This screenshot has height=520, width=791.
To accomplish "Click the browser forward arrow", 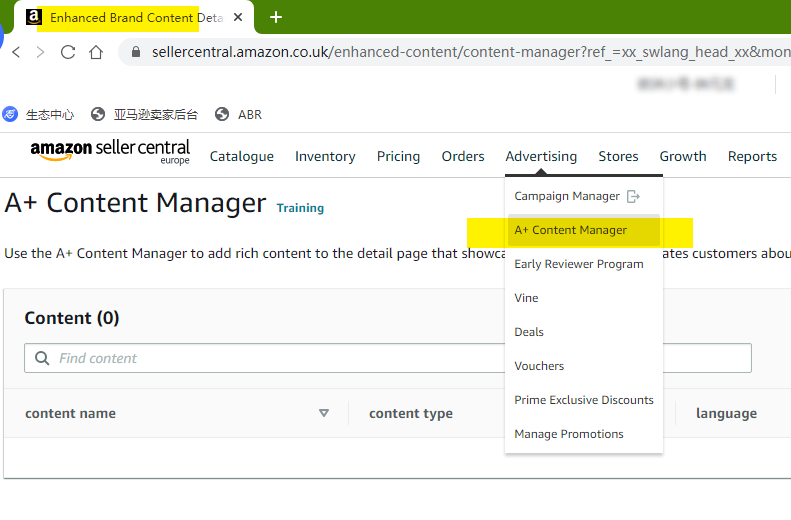I will [40, 52].
